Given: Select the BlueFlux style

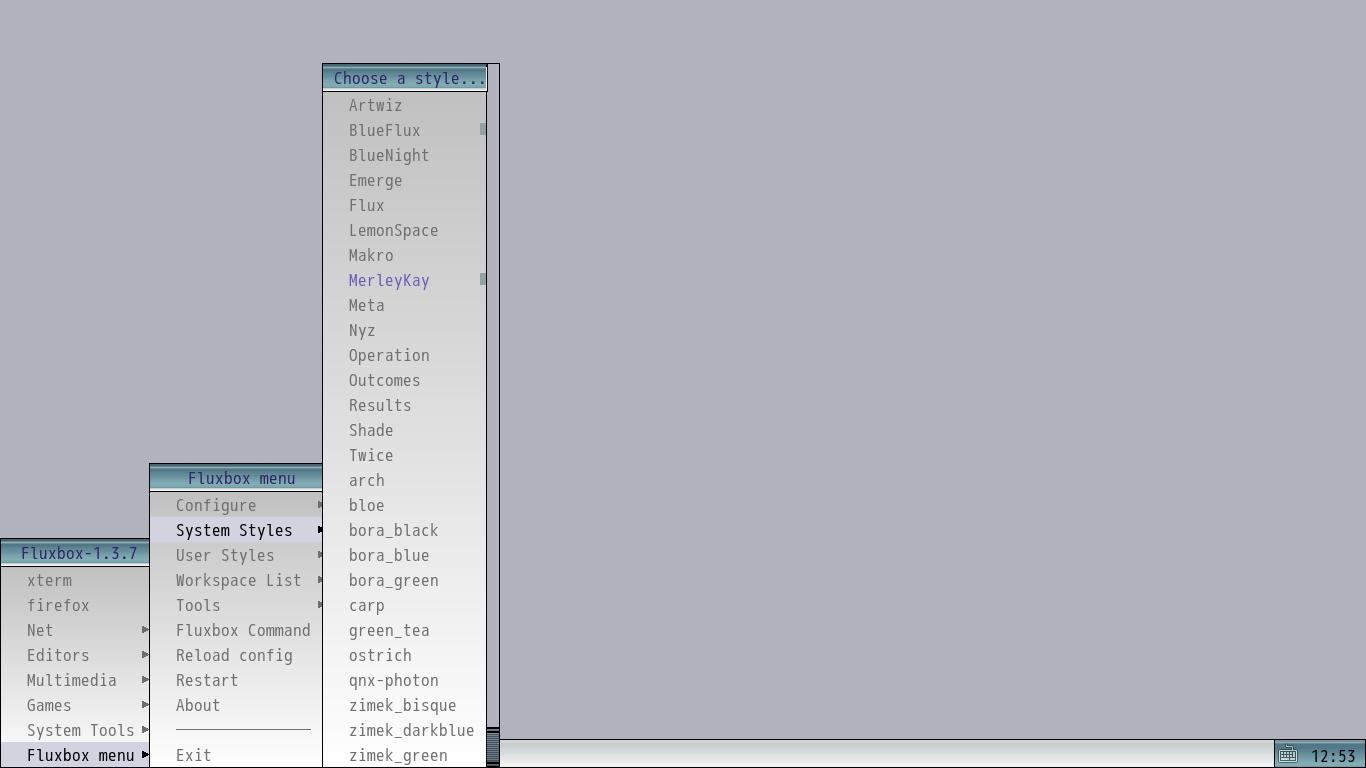Looking at the screenshot, I should click(405, 130).
